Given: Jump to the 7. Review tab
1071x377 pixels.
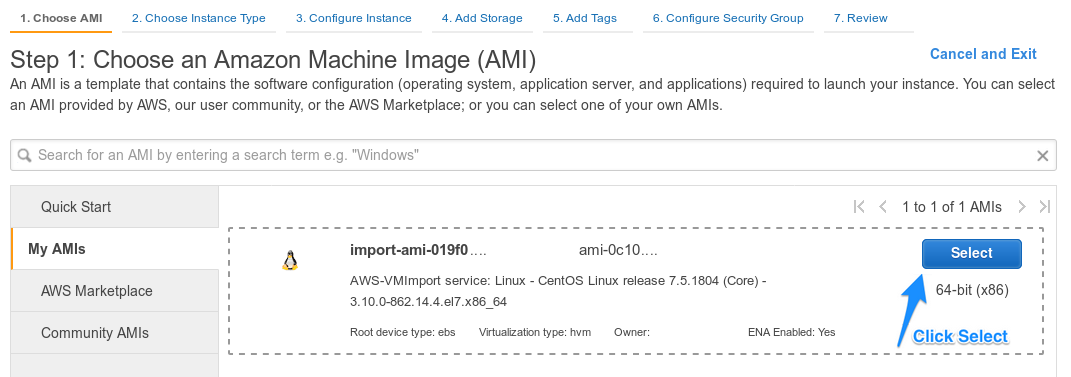Looking at the screenshot, I should pos(861,18).
